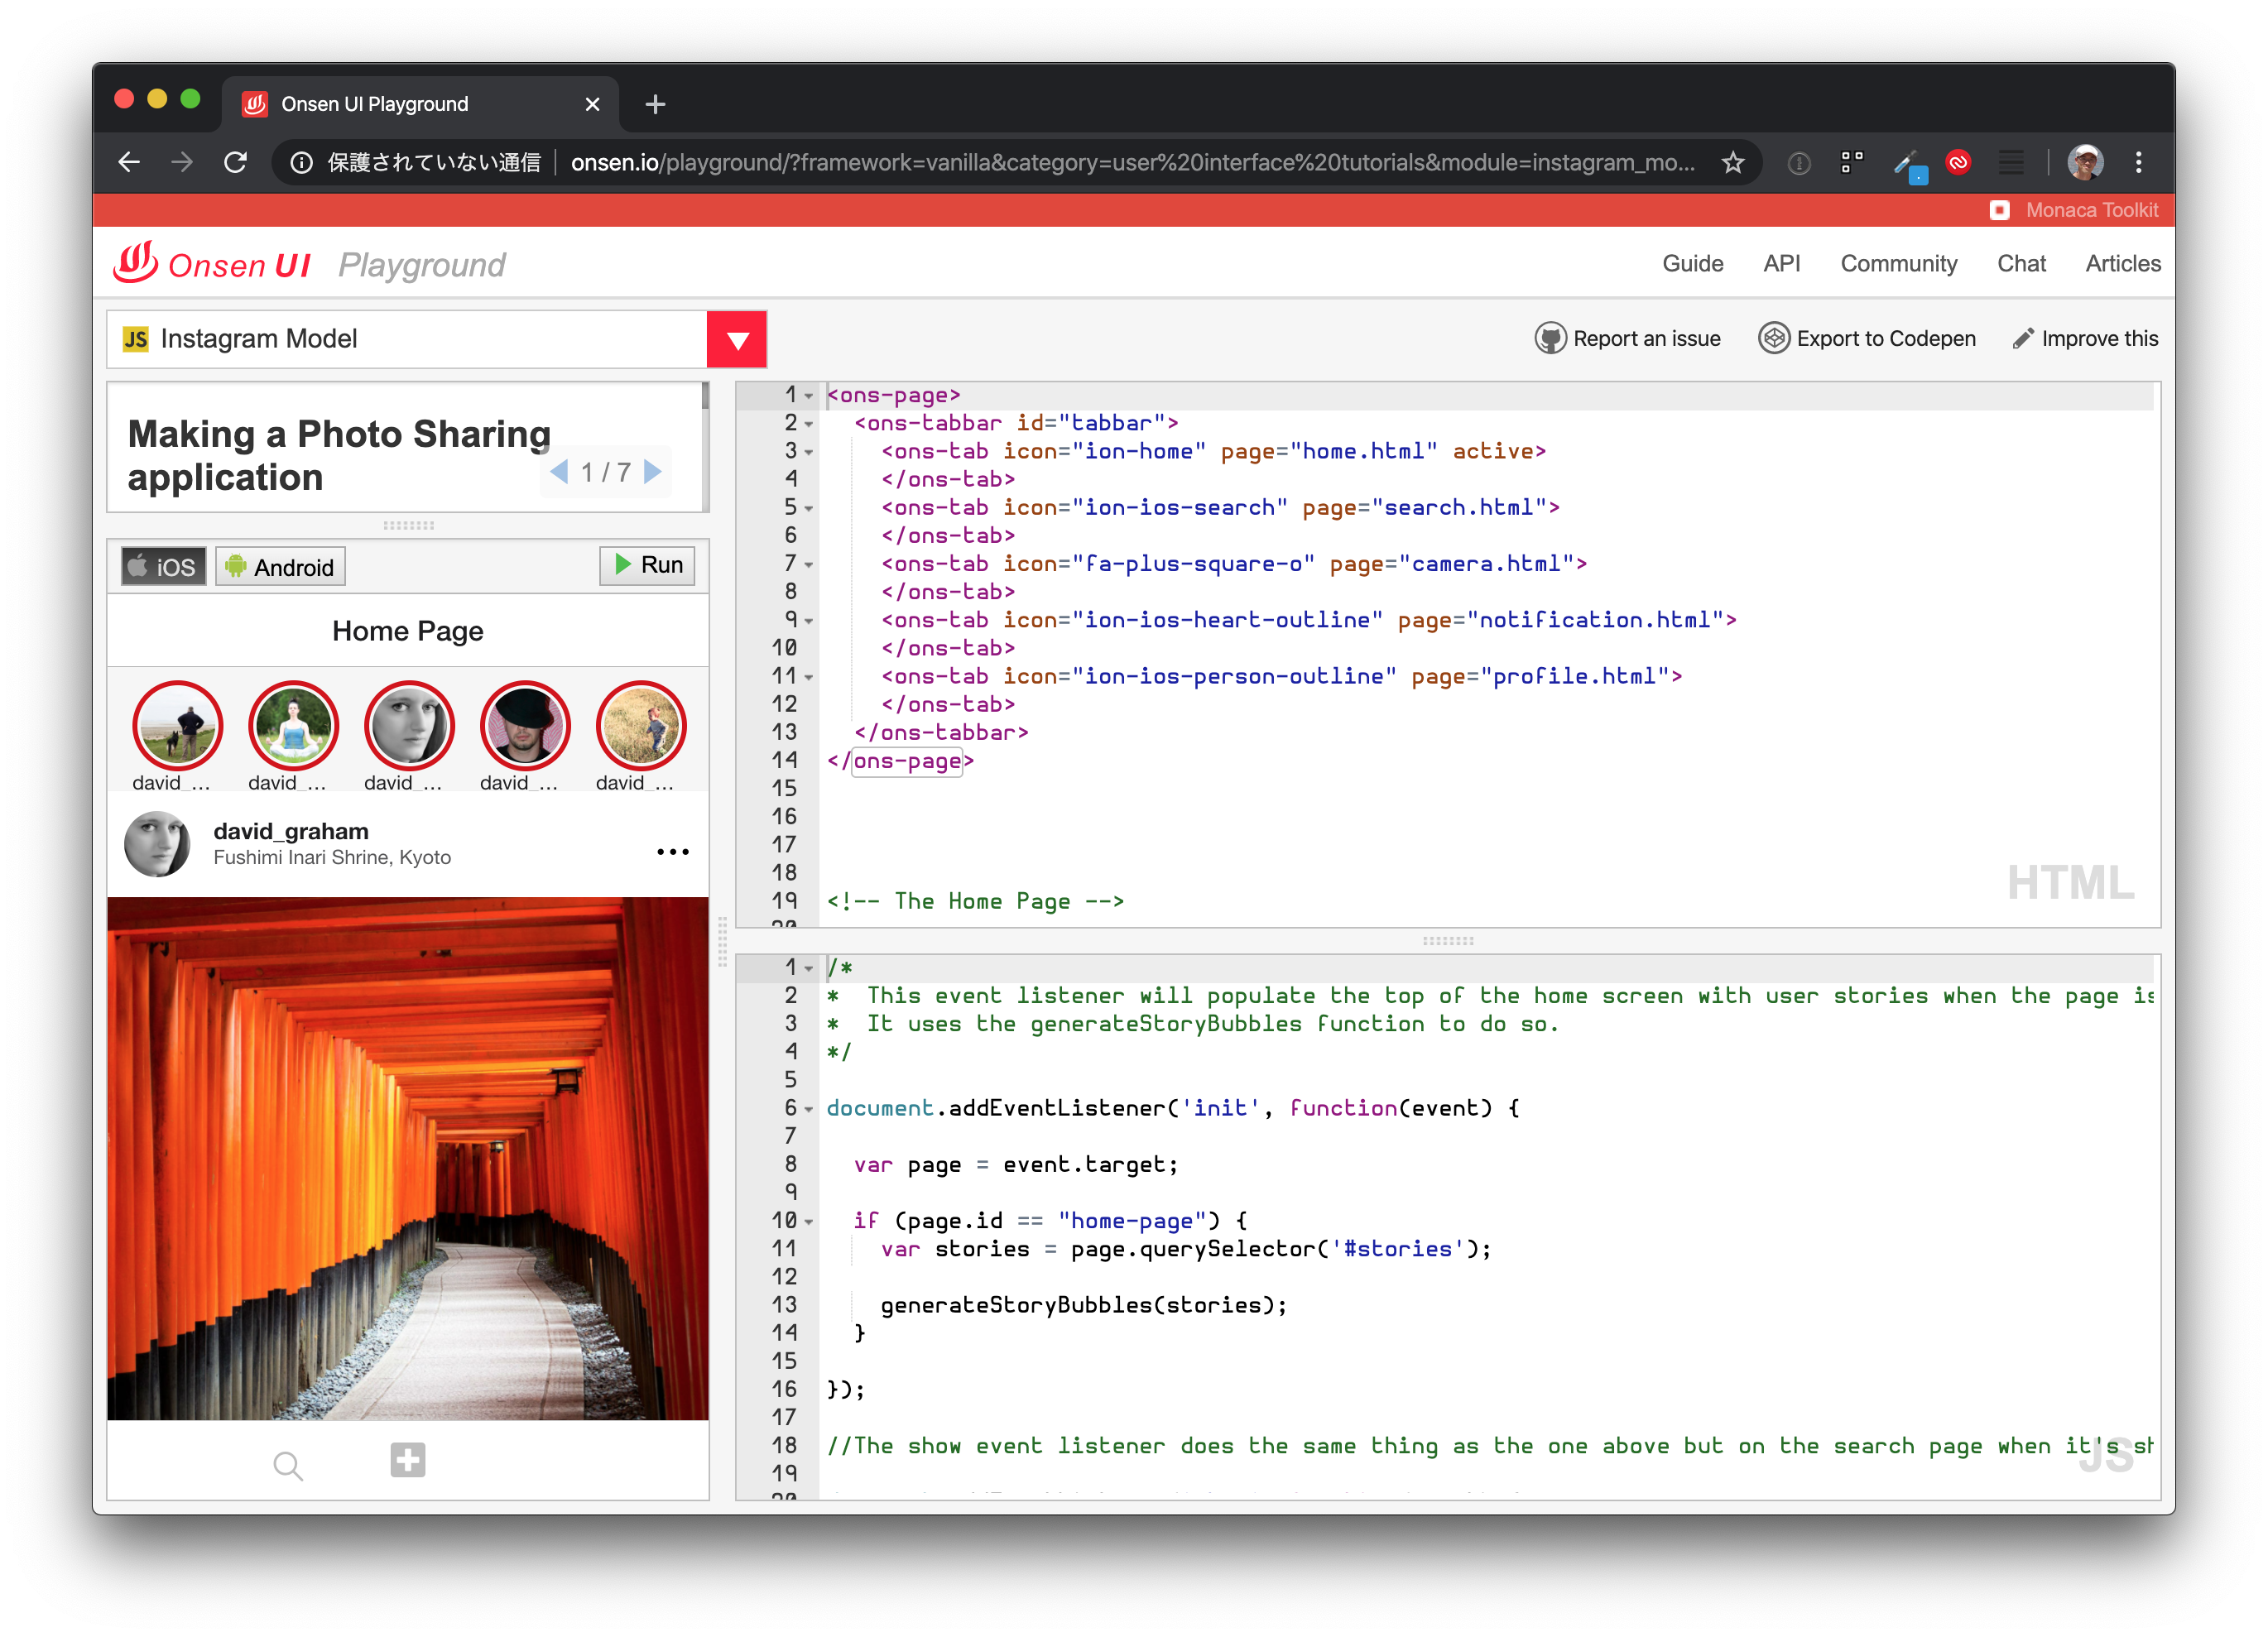
Task: Click the Chrome profile avatar
Action: [2085, 162]
